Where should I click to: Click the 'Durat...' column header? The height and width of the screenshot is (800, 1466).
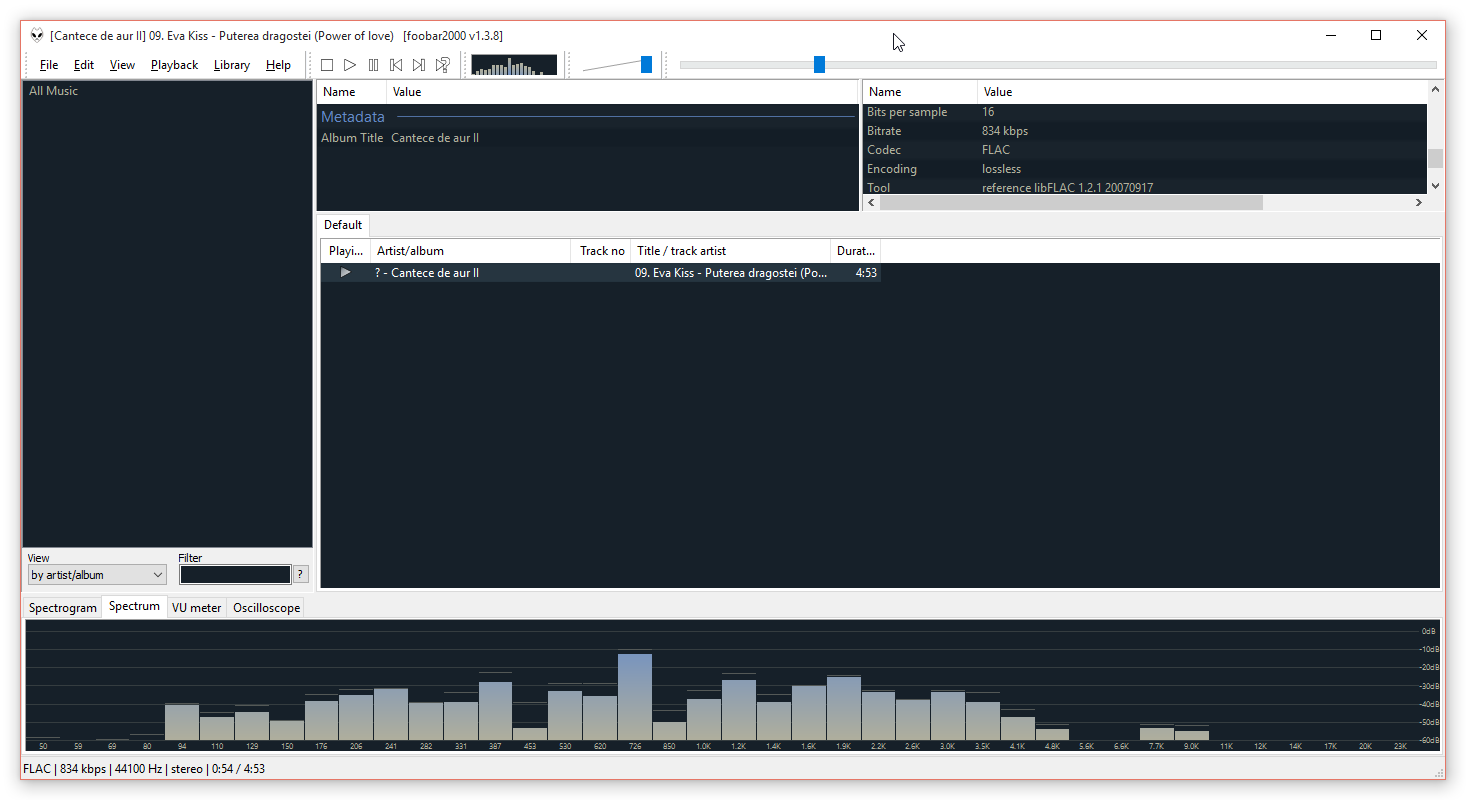point(855,251)
